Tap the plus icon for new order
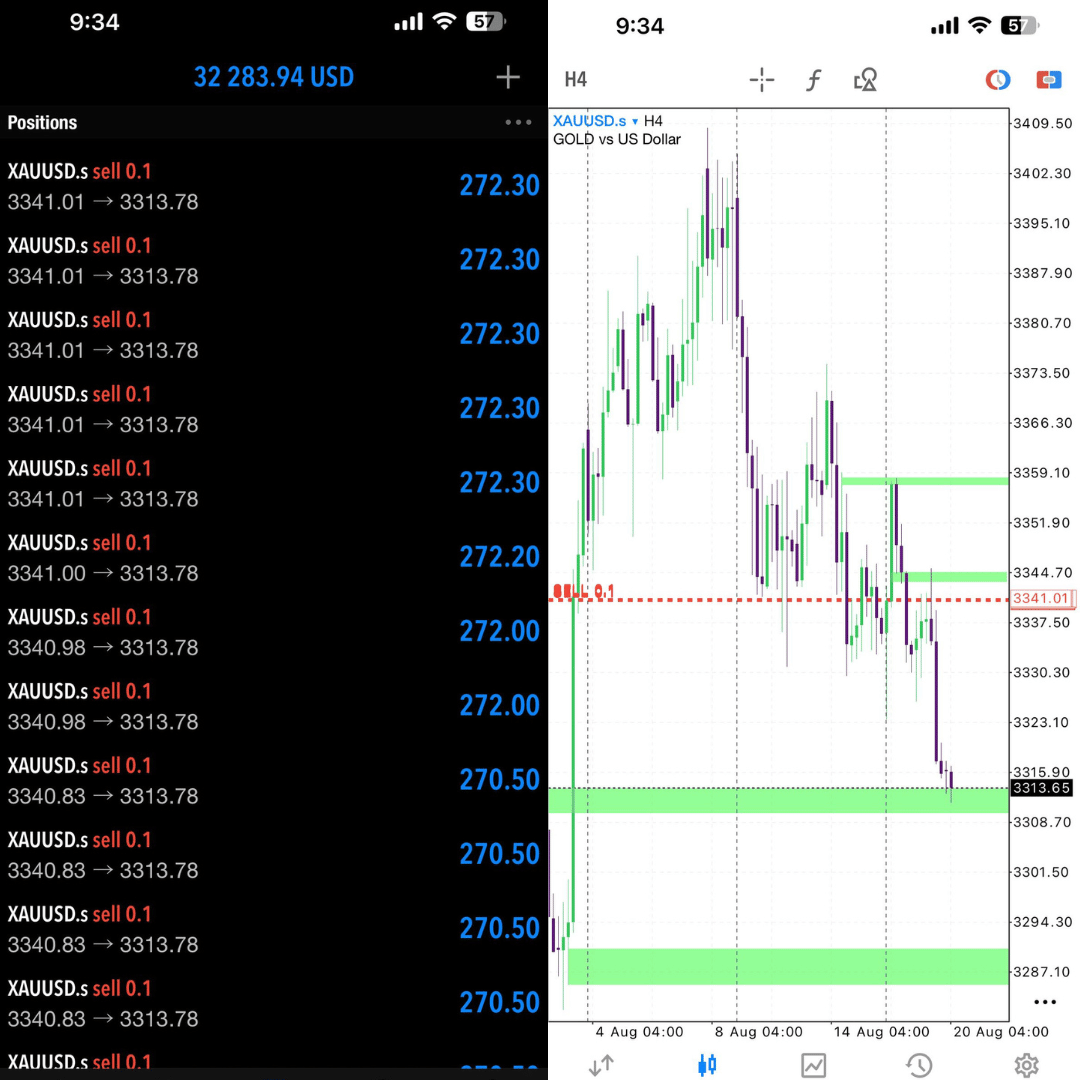 pyautogui.click(x=508, y=78)
